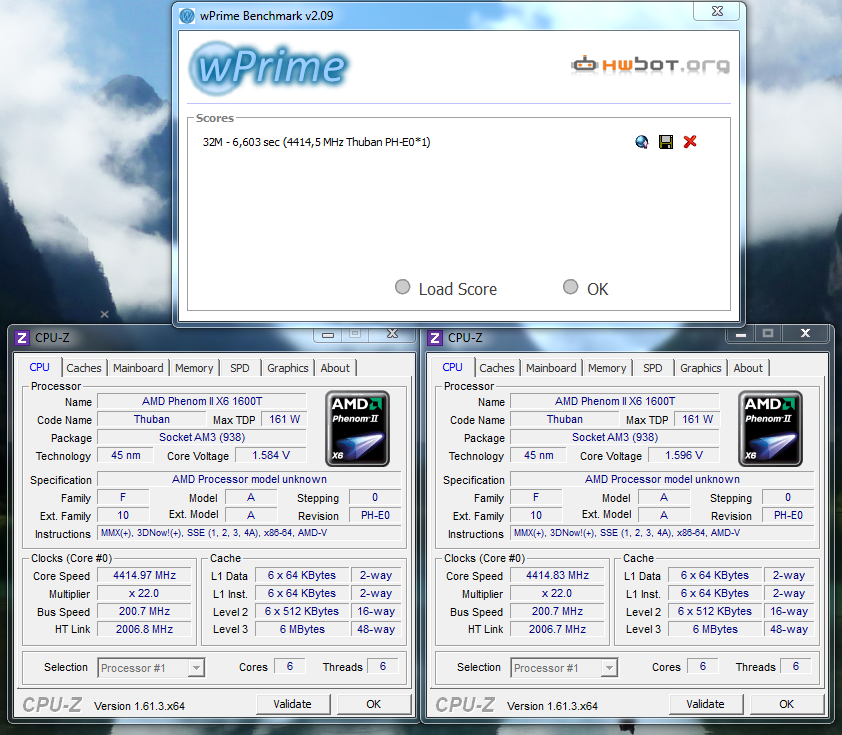Click Max TDP 161 W in right CPU-Z
This screenshot has height=735, width=842.
[698, 419]
